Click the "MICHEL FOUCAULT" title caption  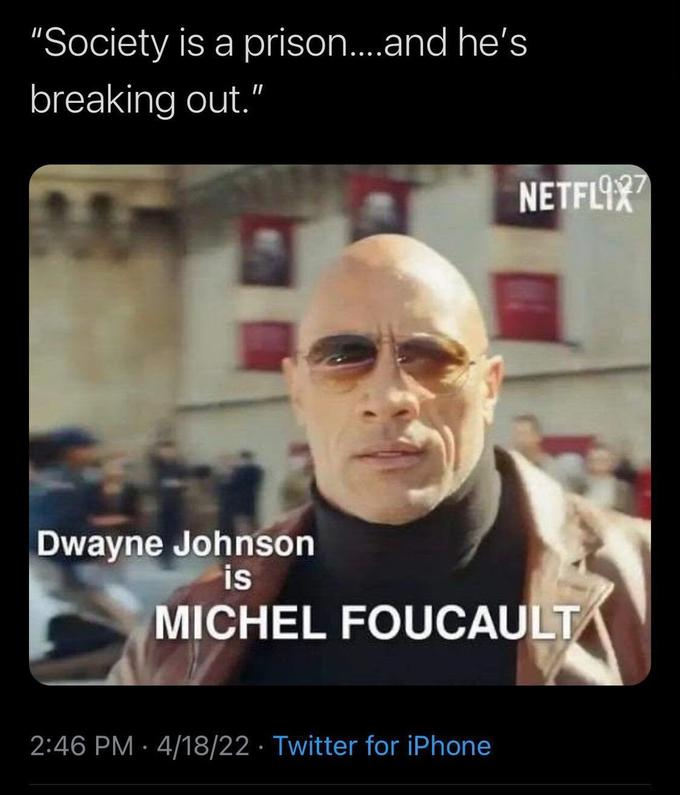[x=367, y=622]
